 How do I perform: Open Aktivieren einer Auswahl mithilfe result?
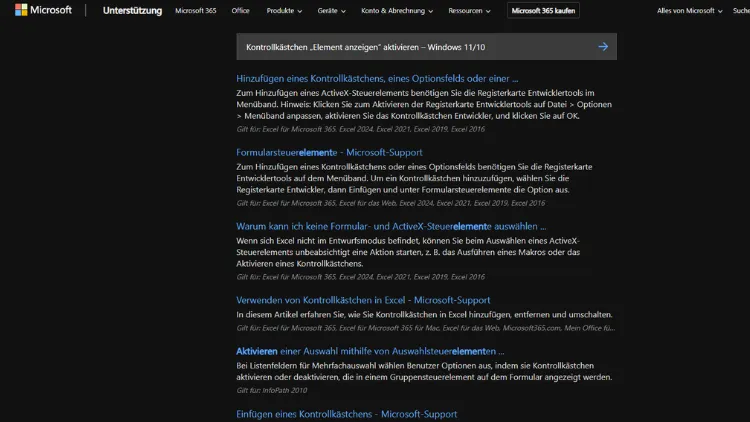370,351
